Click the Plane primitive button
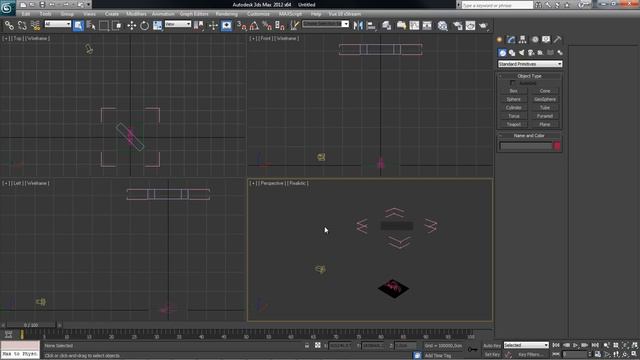 tap(545, 124)
